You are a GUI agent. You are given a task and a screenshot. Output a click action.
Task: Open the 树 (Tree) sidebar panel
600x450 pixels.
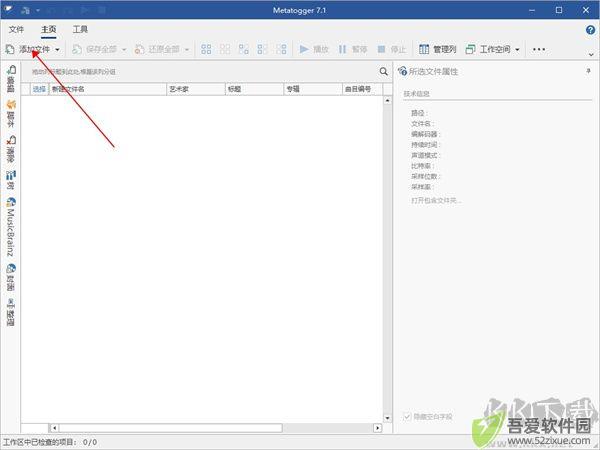(11, 180)
